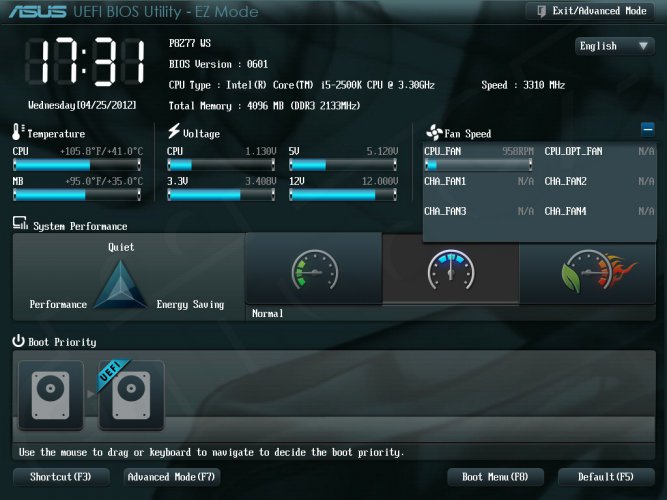This screenshot has height=500, width=667.
Task: Click the ASUS logo
Action: pos(37,11)
